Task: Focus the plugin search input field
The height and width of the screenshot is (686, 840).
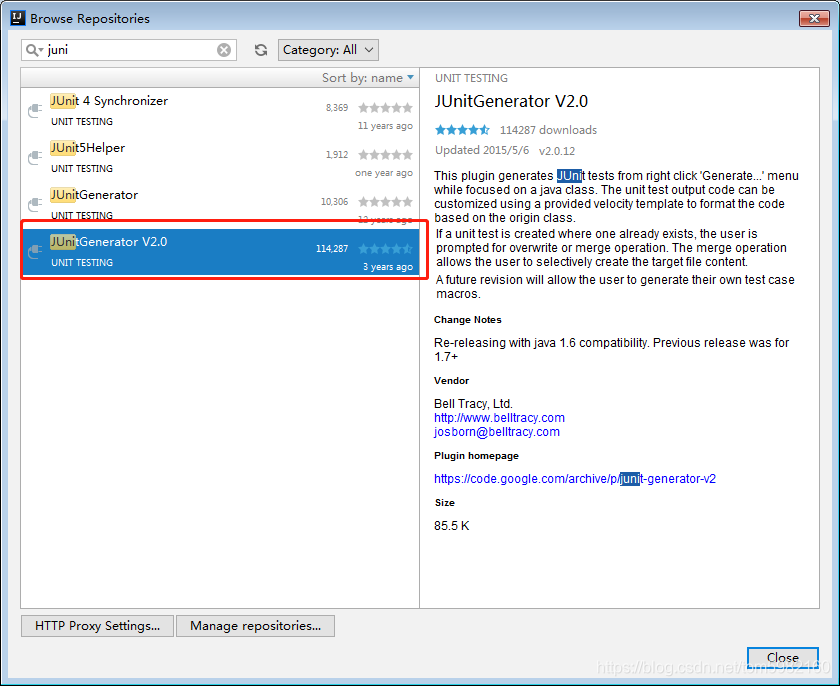Action: point(131,50)
